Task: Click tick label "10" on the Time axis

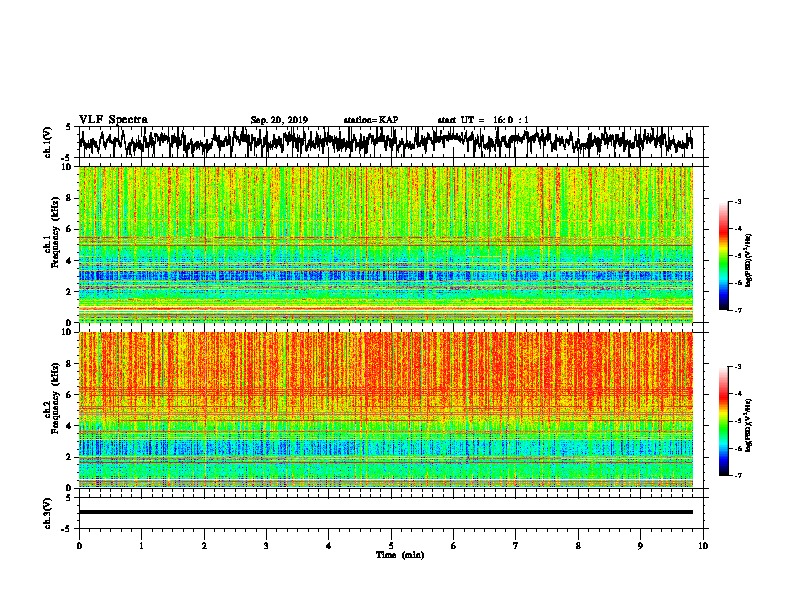Action: (x=703, y=546)
